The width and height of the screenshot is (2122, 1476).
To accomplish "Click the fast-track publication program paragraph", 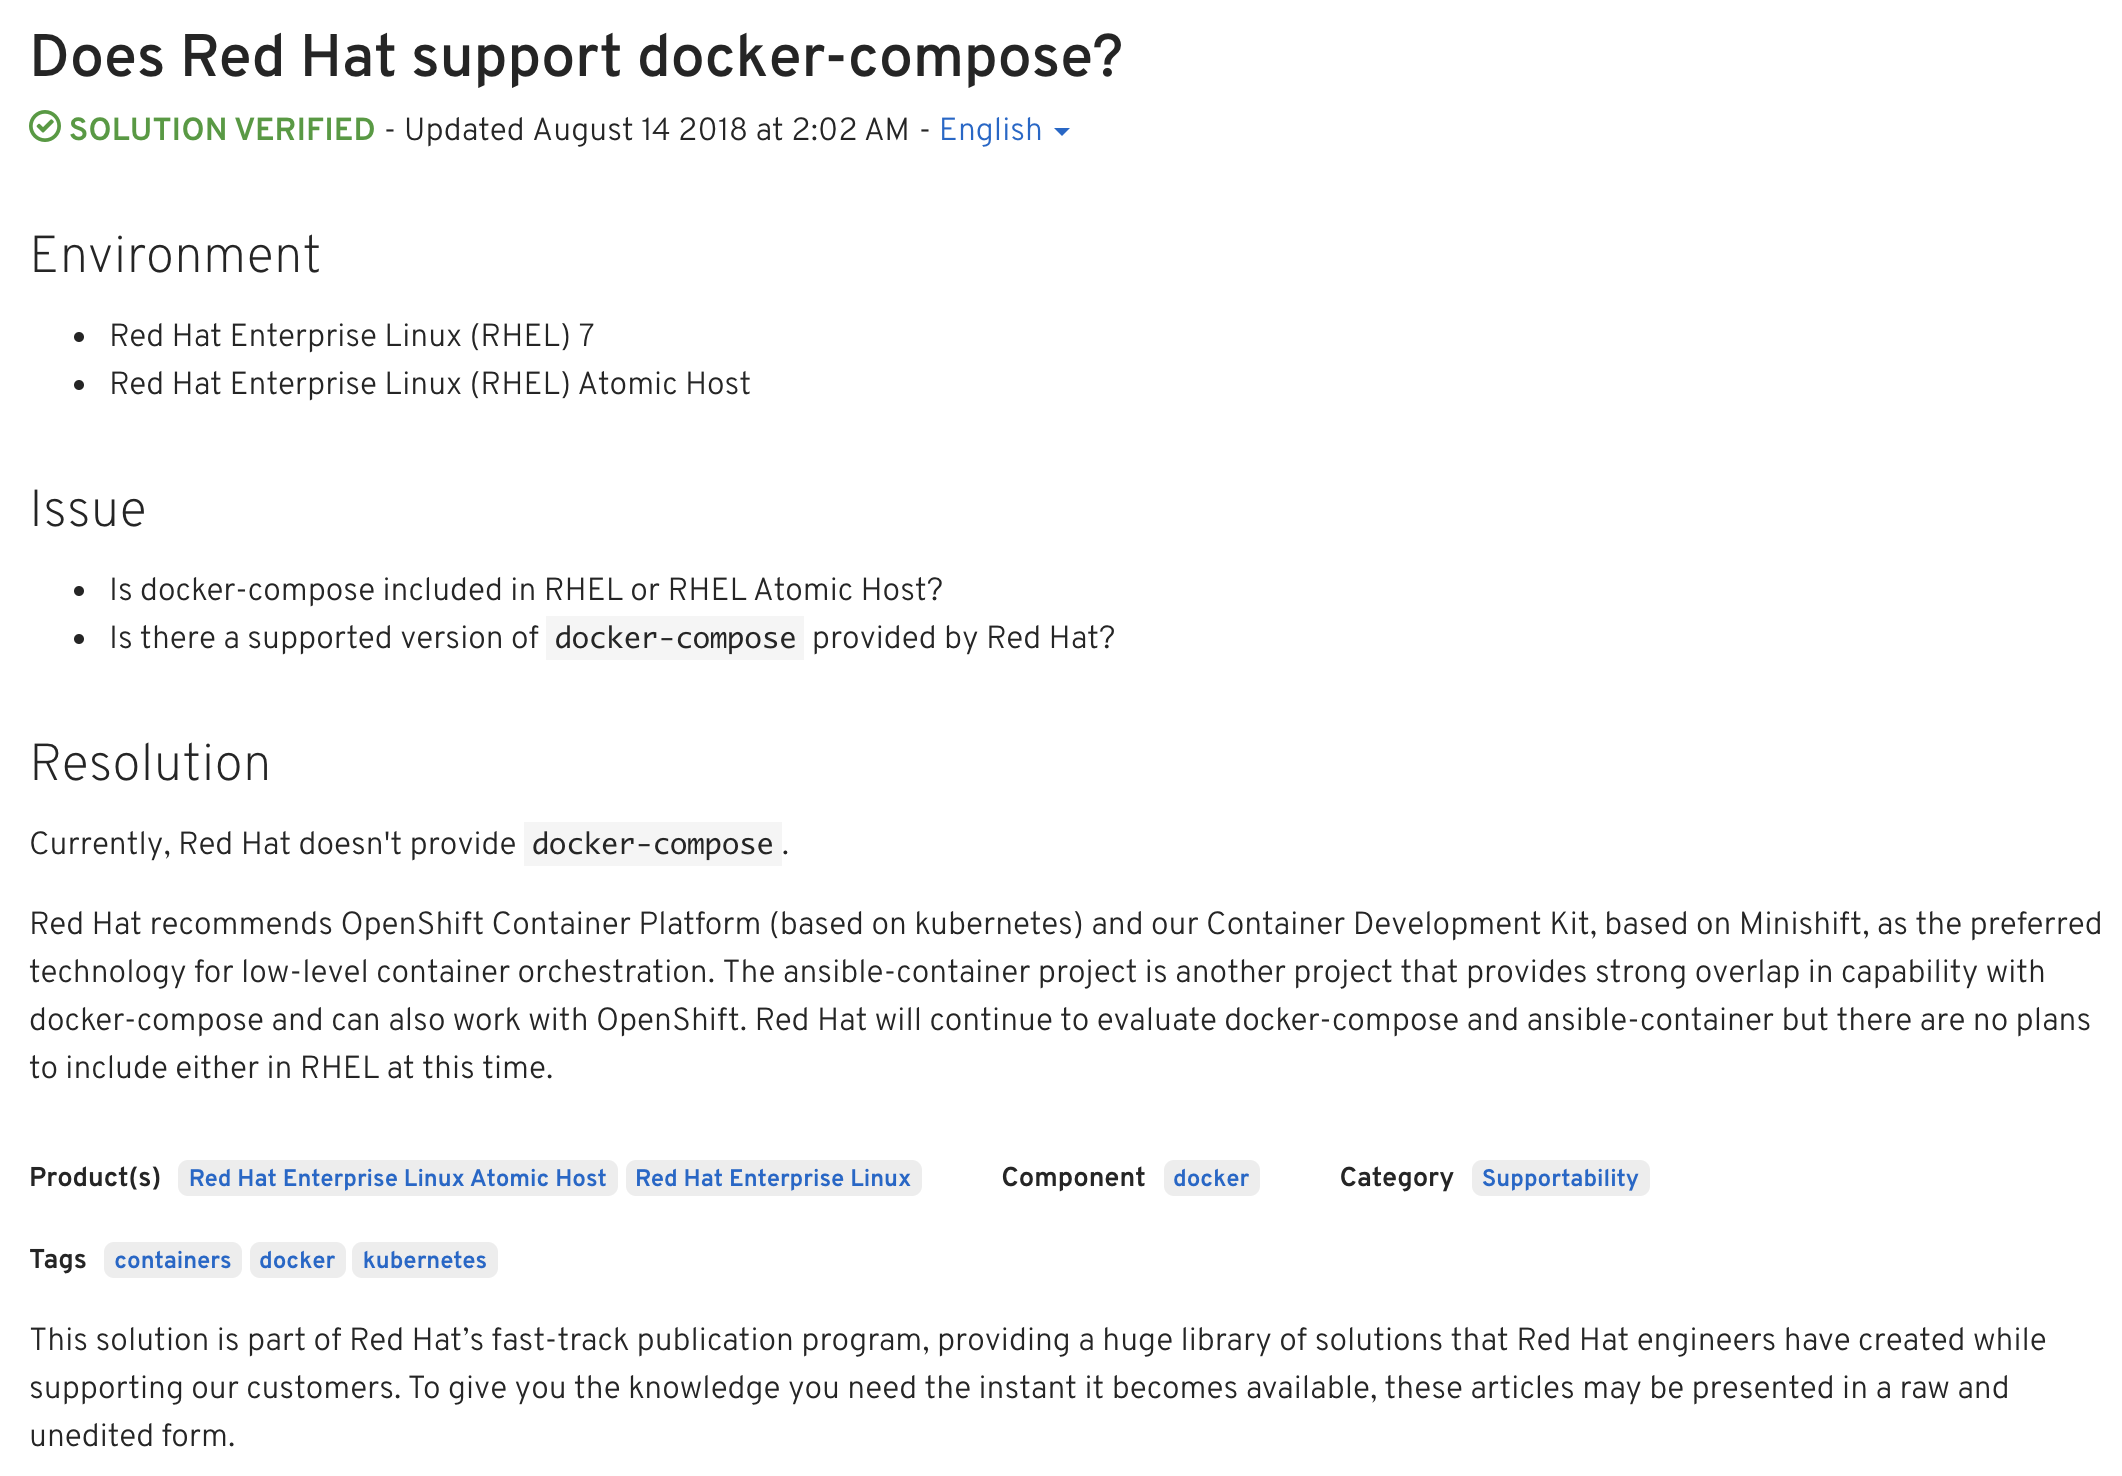I will pos(1037,1387).
